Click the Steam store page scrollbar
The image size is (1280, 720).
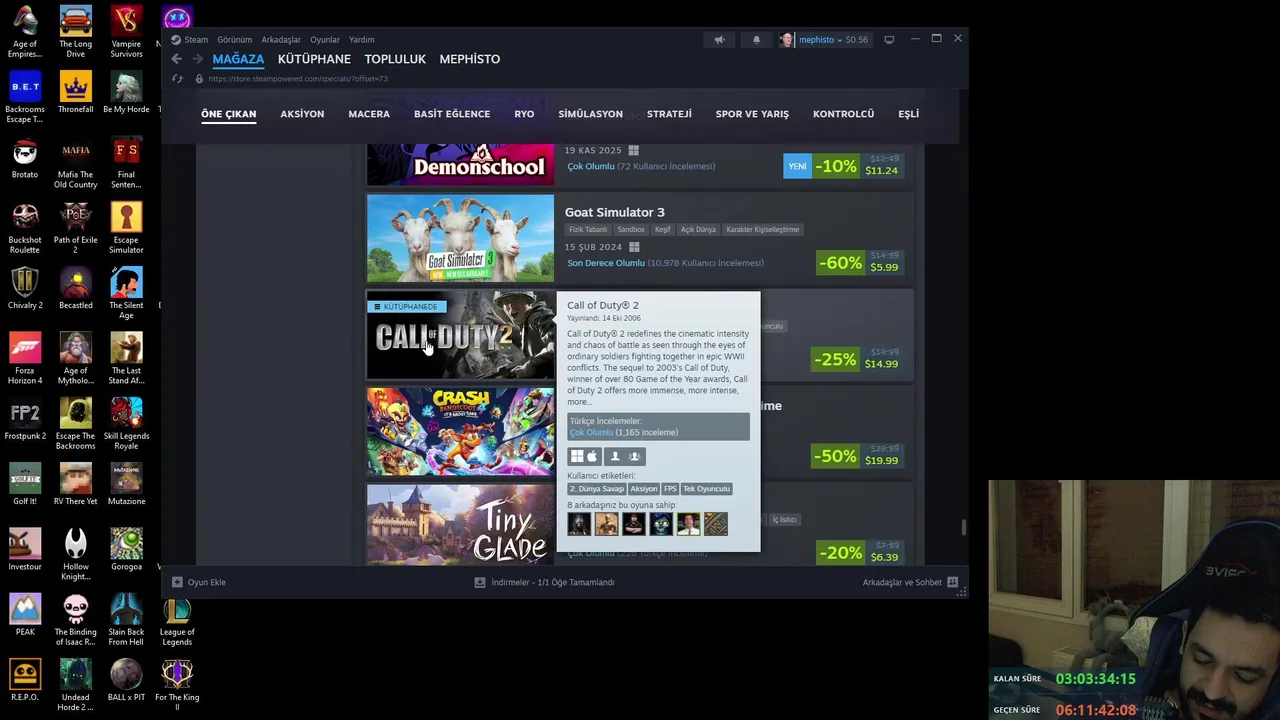[x=963, y=526]
